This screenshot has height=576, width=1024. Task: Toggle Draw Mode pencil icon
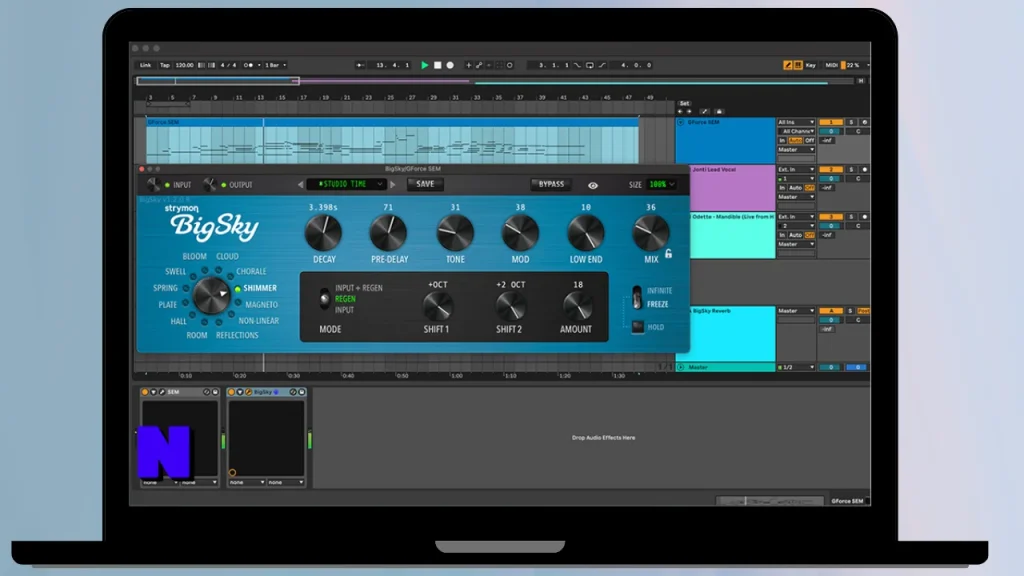tap(788, 65)
